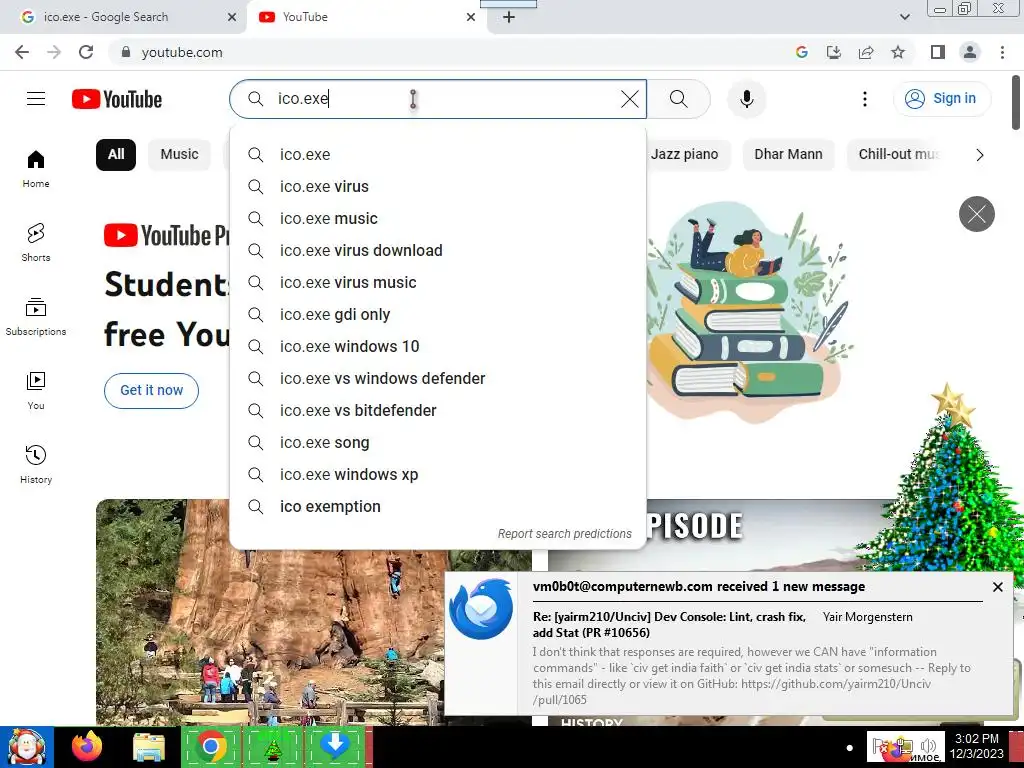Choose first suggestion 'ico.exe'
Screen dimensions: 1024x768
438,155
